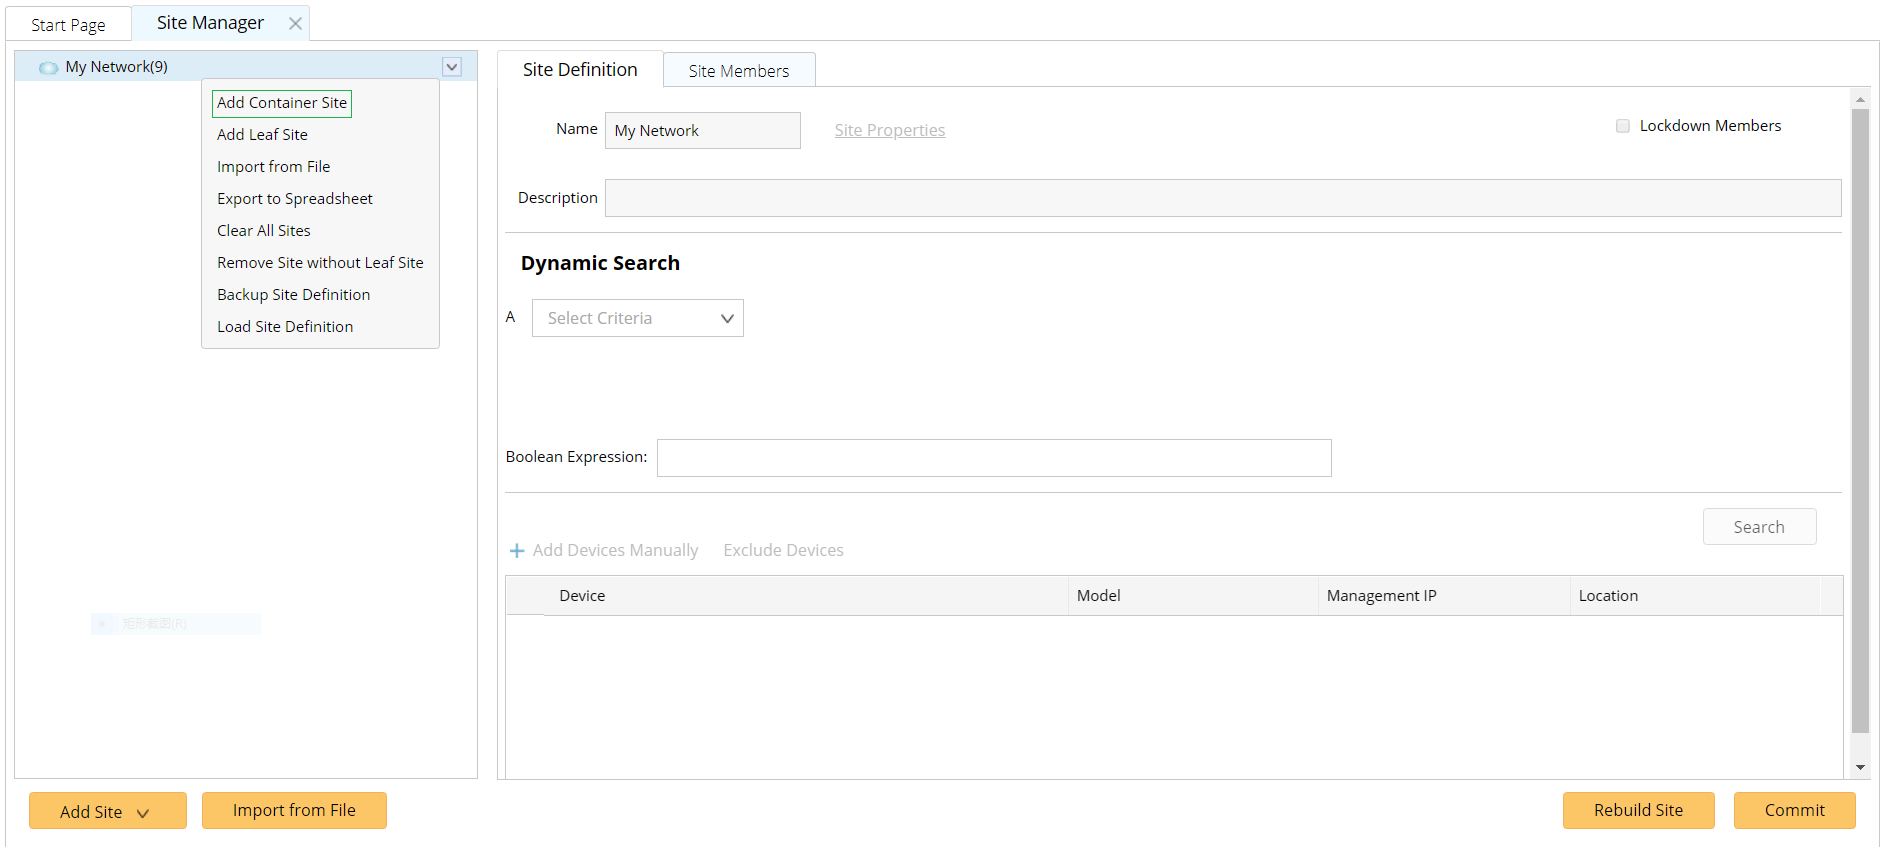Close the Site Manager tab

point(295,23)
